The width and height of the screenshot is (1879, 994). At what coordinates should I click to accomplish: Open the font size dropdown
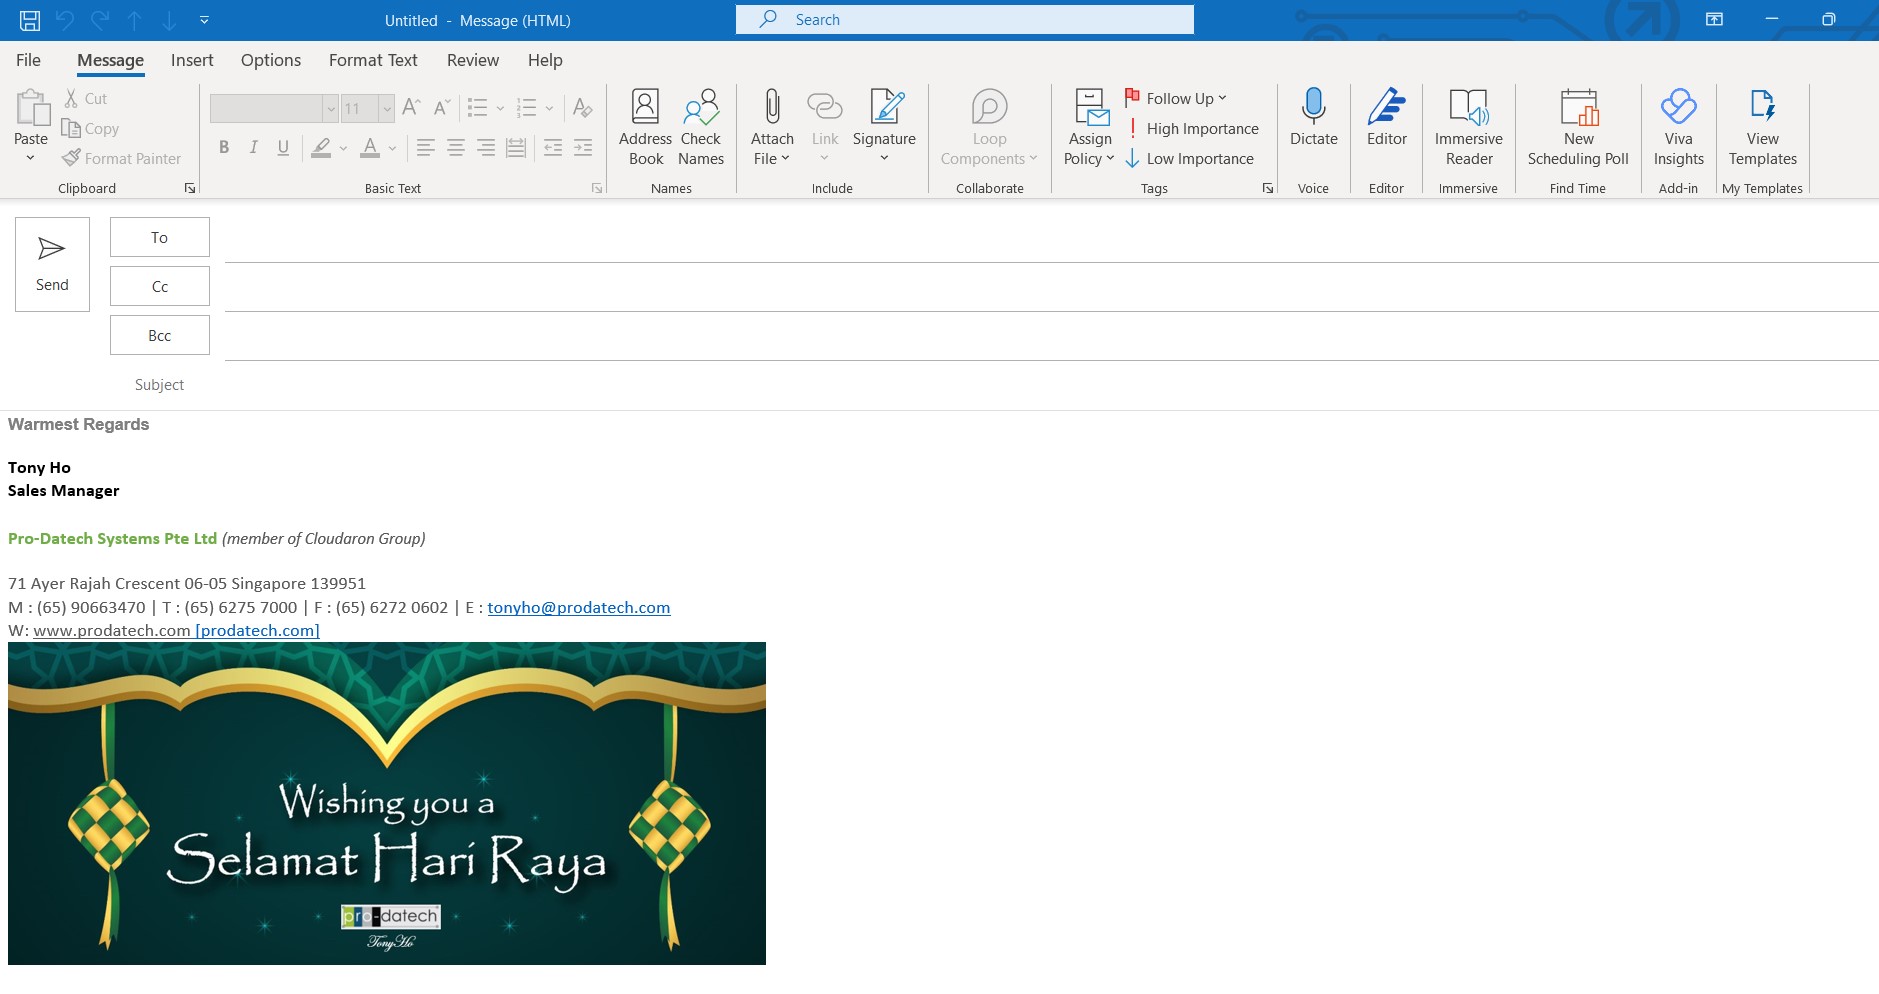coord(387,108)
